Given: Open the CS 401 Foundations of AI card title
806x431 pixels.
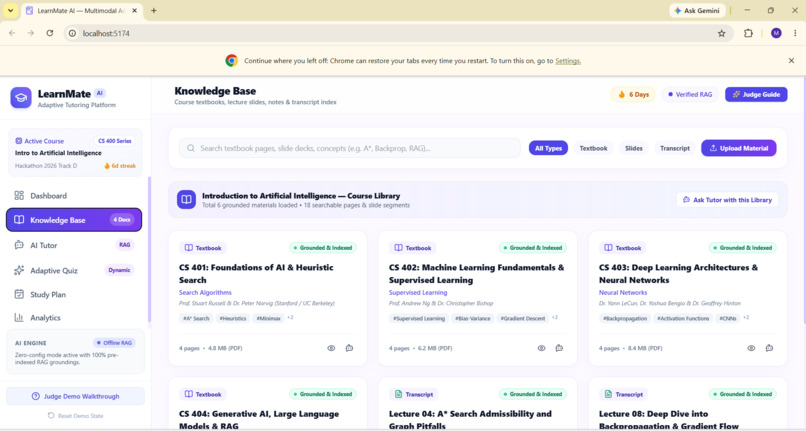Looking at the screenshot, I should (256, 274).
